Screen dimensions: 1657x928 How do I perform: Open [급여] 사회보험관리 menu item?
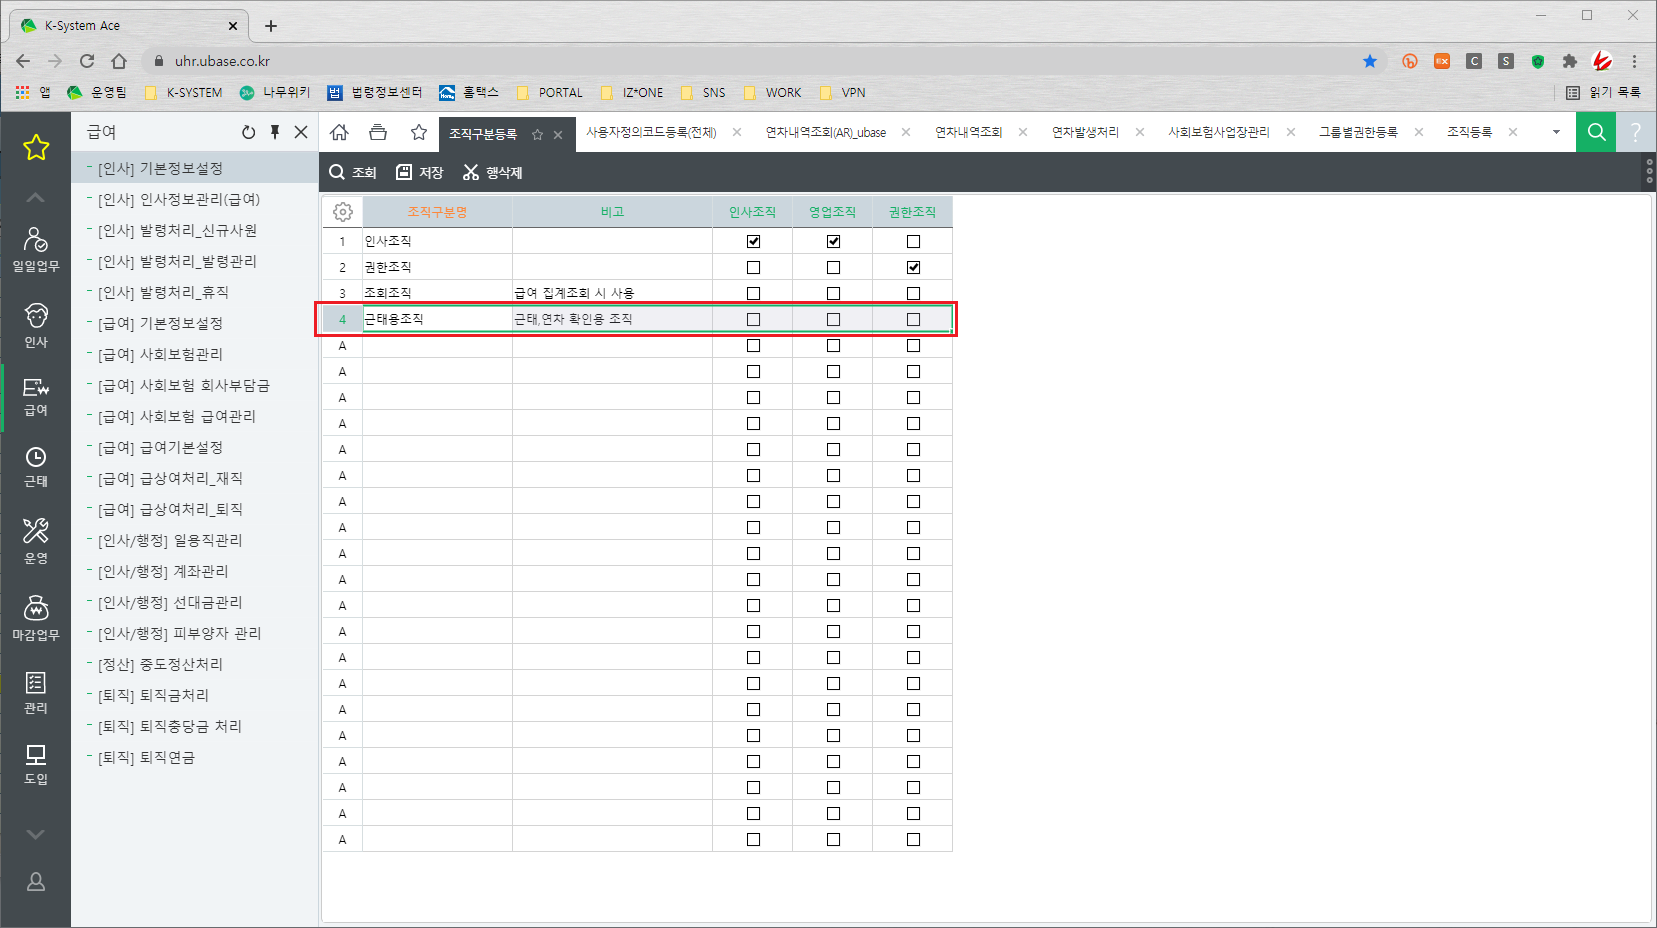click(160, 354)
